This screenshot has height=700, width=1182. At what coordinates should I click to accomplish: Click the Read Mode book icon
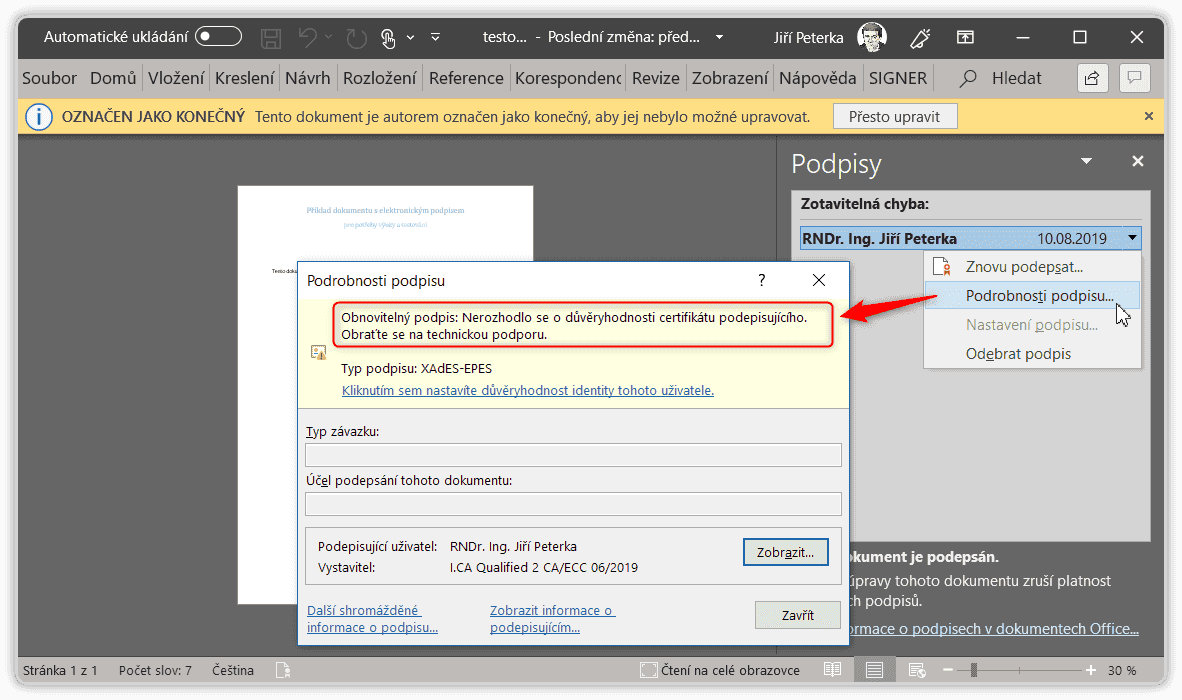[832, 670]
